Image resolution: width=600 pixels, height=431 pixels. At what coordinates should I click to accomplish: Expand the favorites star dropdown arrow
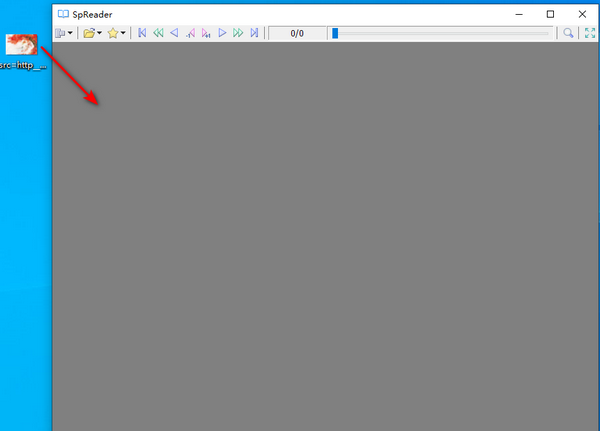pos(124,33)
